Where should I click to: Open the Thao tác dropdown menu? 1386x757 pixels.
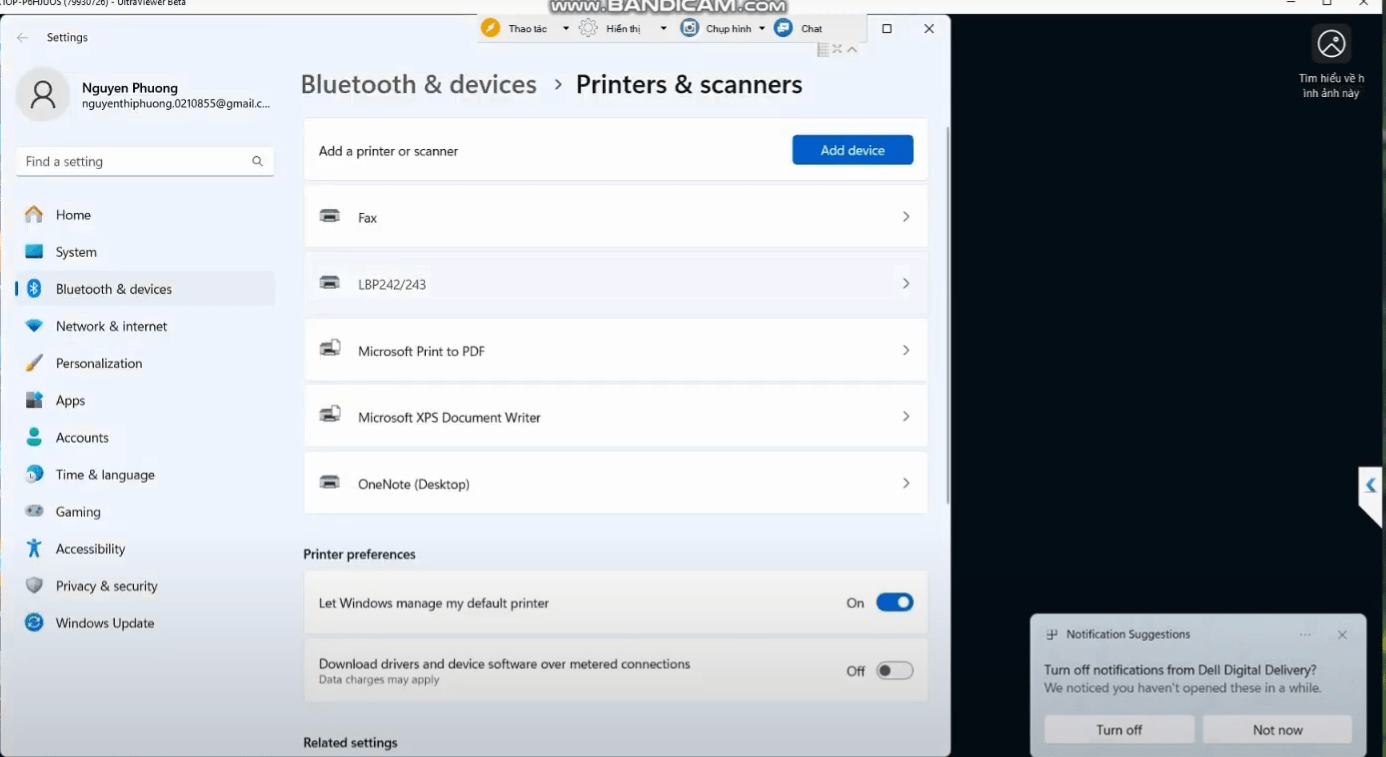565,29
